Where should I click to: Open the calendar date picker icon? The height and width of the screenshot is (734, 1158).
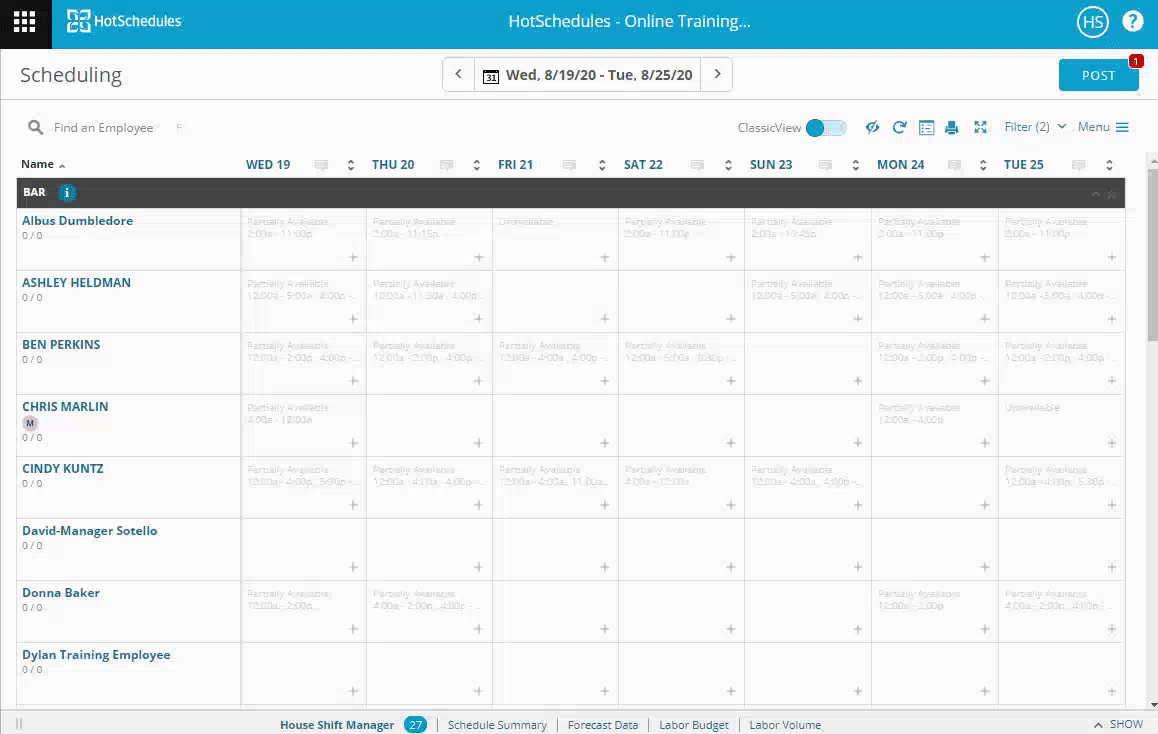click(490, 76)
